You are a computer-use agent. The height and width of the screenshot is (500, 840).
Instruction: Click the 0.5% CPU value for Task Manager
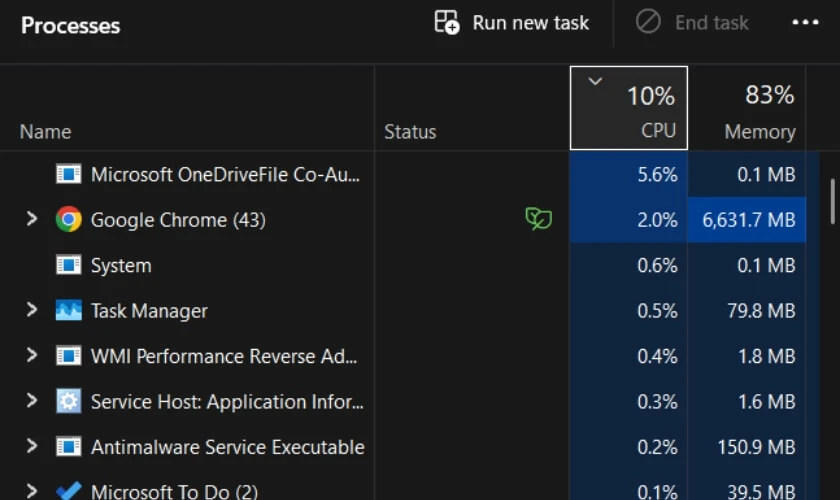[657, 311]
